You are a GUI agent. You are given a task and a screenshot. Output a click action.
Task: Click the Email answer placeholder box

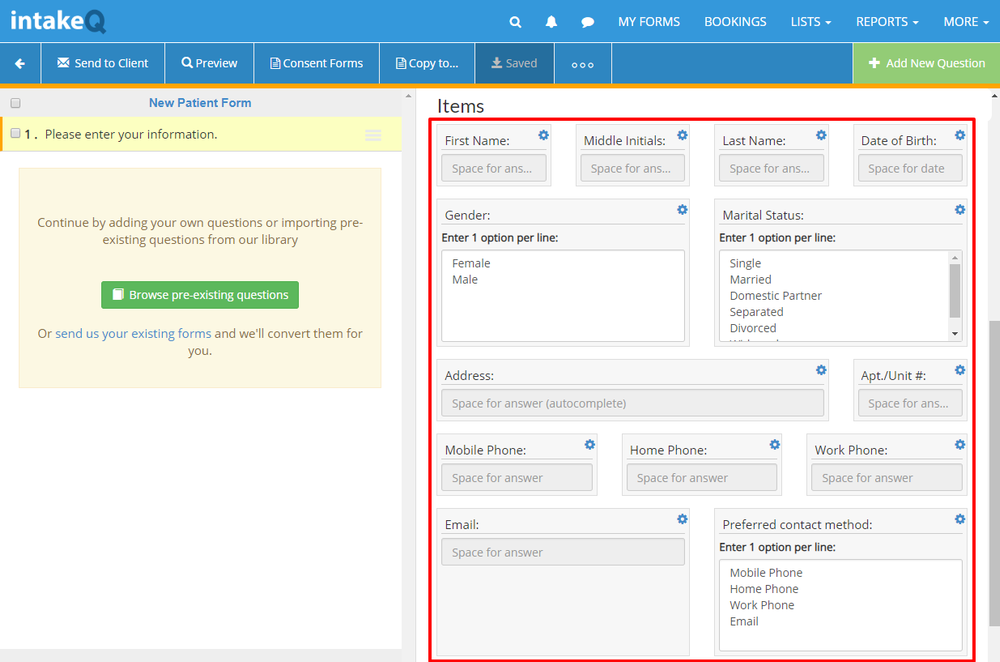coord(563,552)
